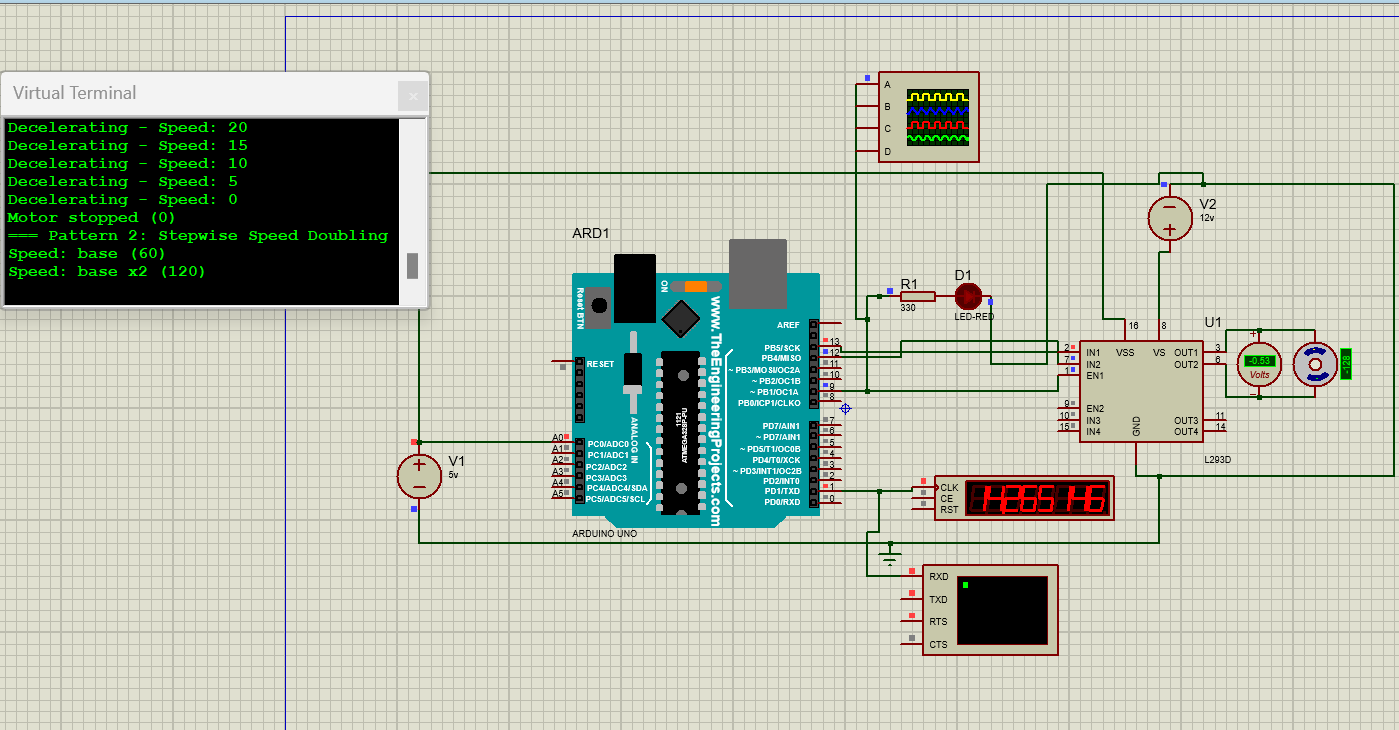Click the A0 analog pin on Arduino
This screenshot has height=730, width=1399.
click(560, 438)
